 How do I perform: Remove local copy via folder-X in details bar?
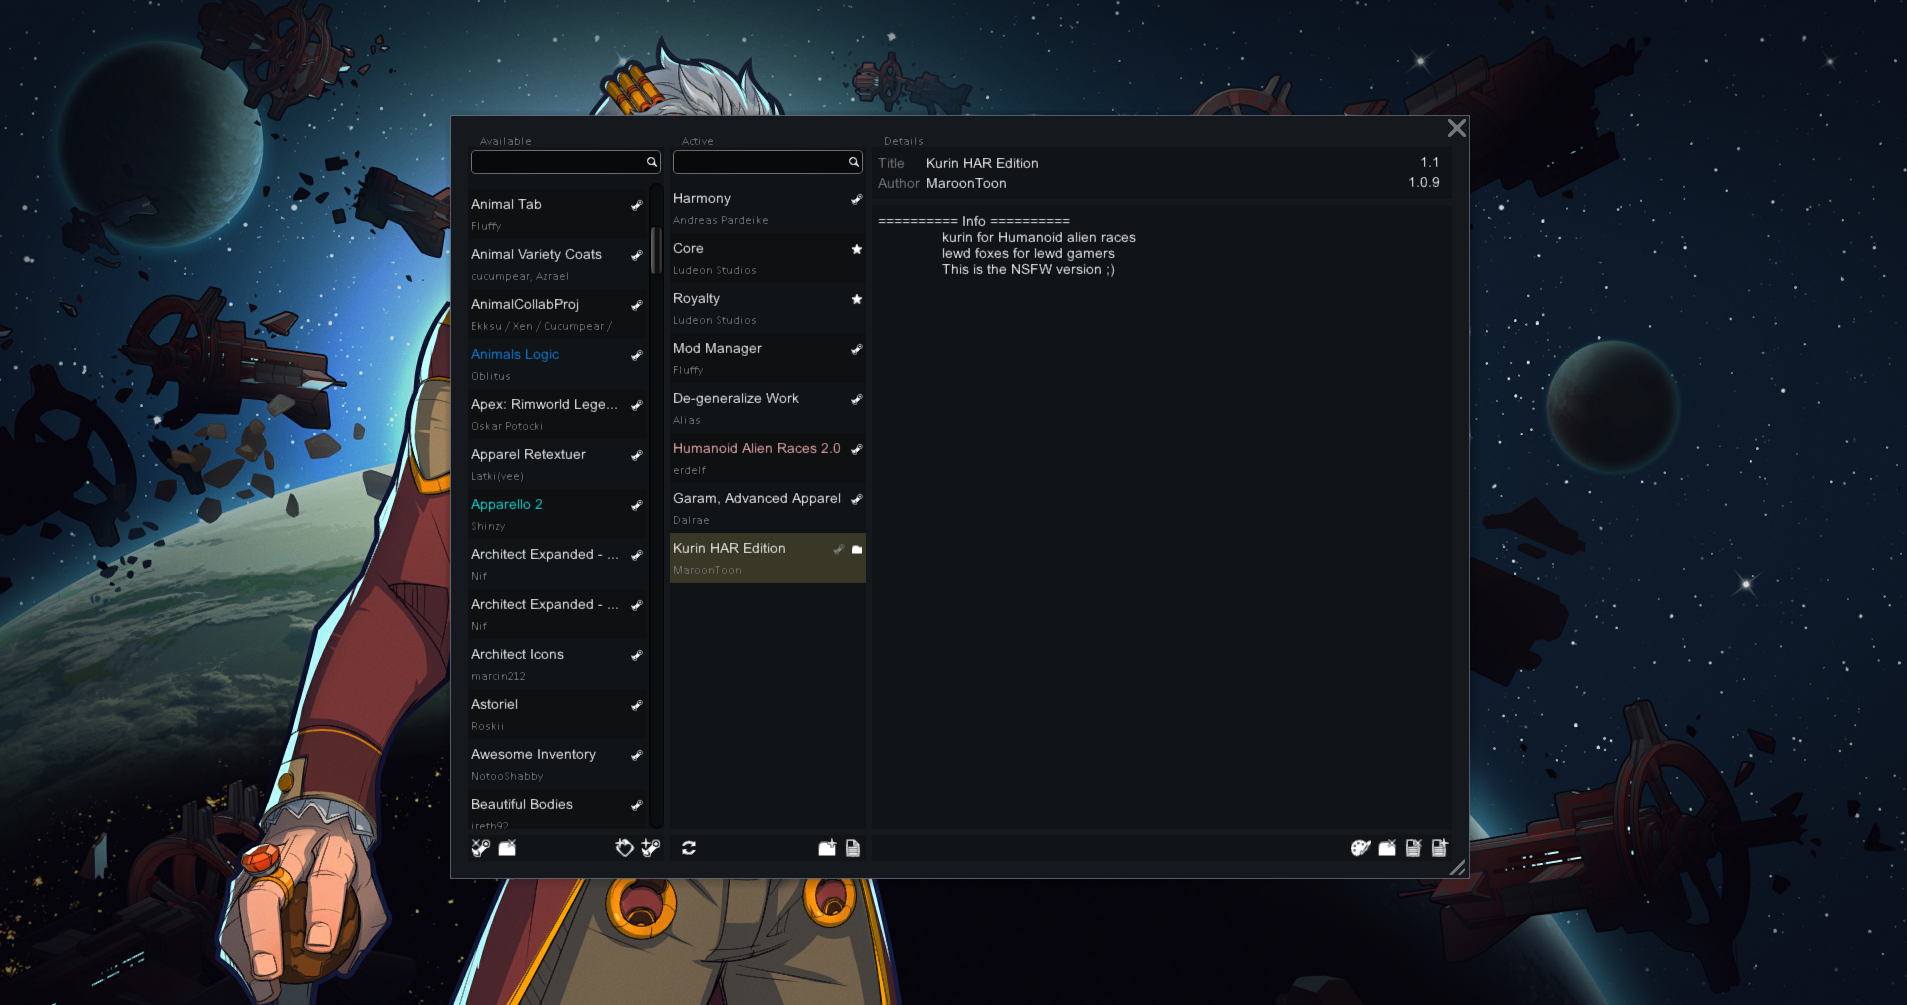tap(1387, 848)
